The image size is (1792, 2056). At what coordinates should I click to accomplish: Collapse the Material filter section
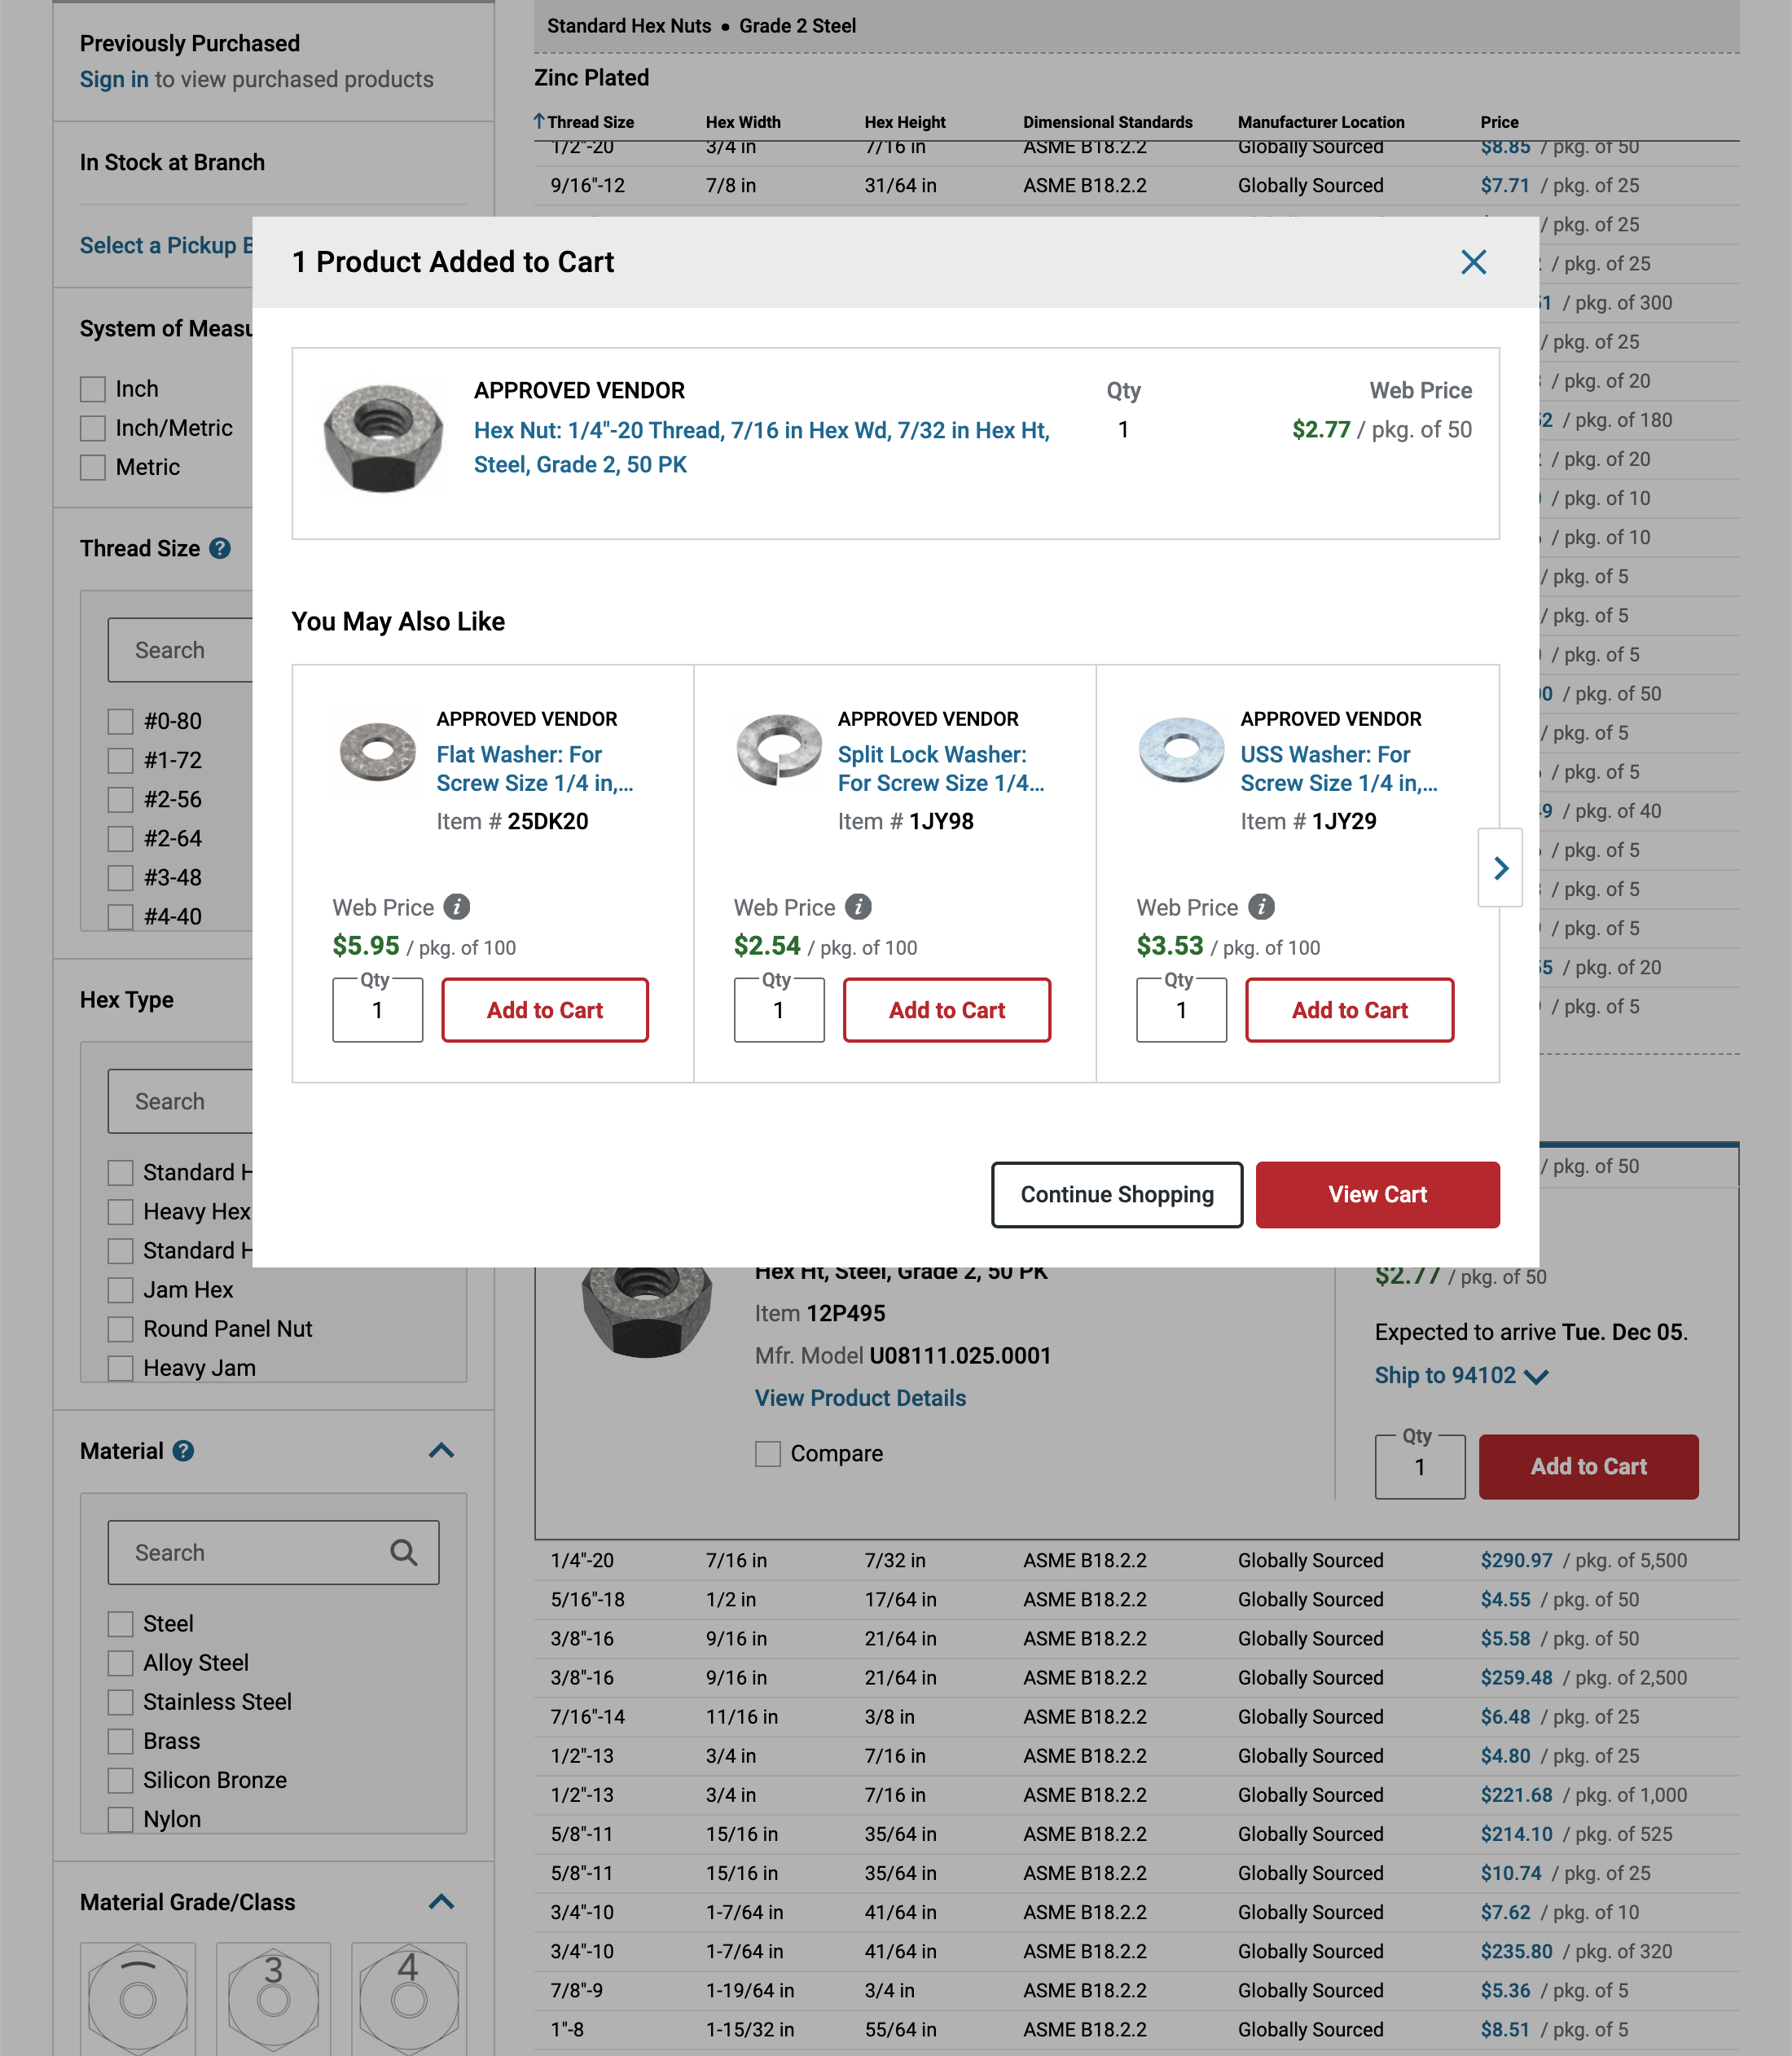pyautogui.click(x=441, y=1451)
